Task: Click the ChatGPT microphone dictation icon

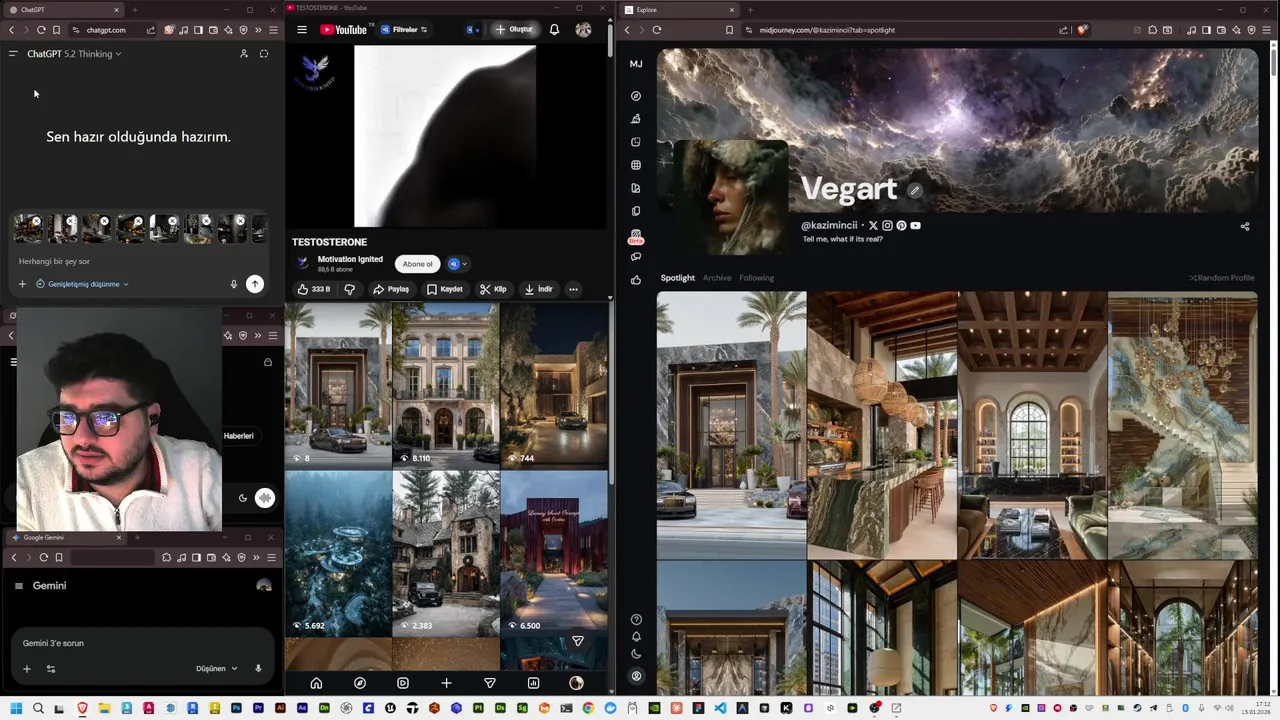Action: (x=234, y=284)
